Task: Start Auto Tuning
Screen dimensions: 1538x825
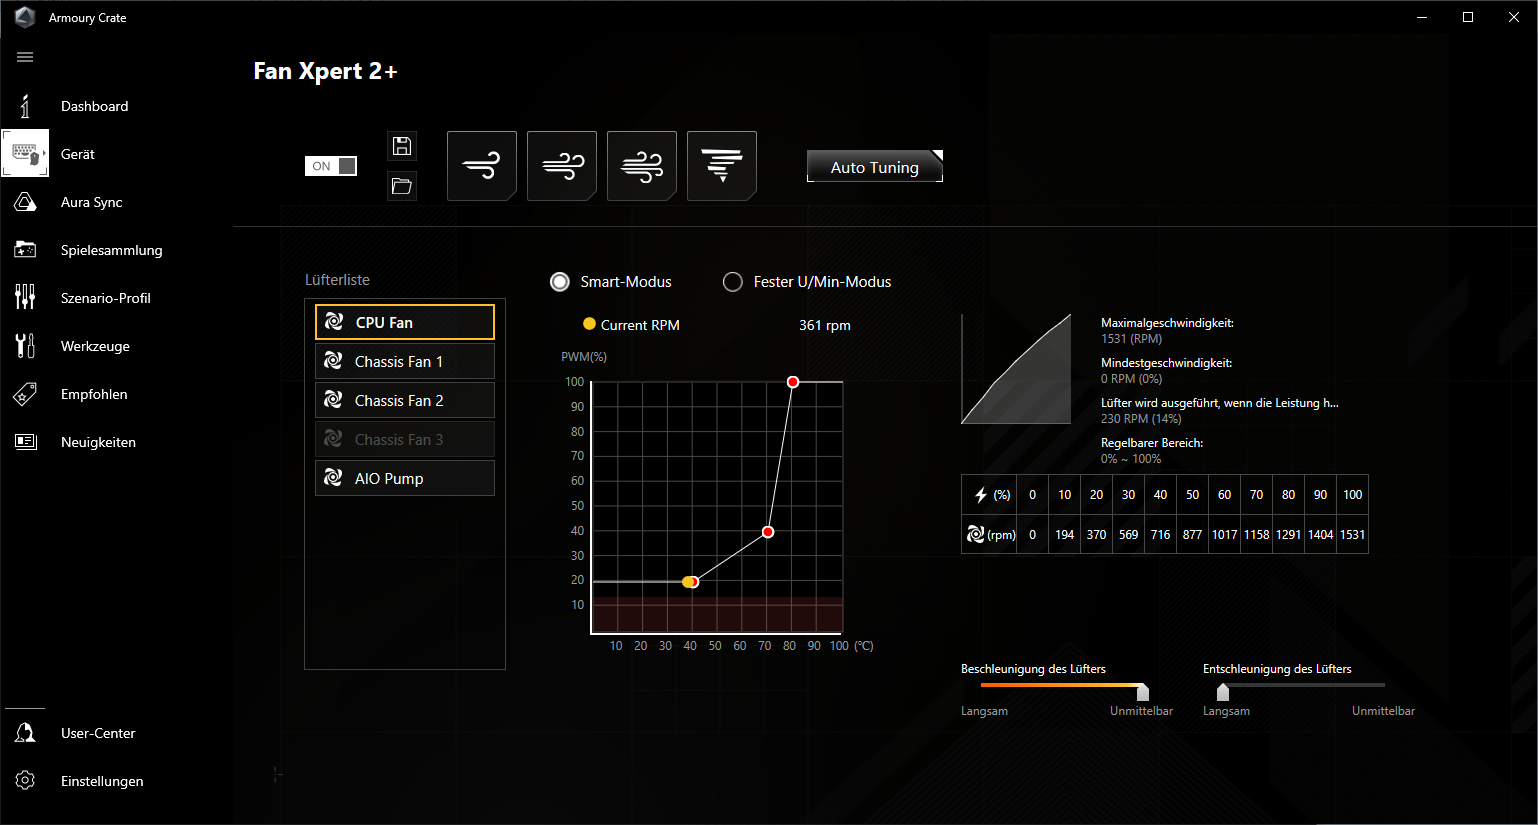Action: tap(875, 167)
